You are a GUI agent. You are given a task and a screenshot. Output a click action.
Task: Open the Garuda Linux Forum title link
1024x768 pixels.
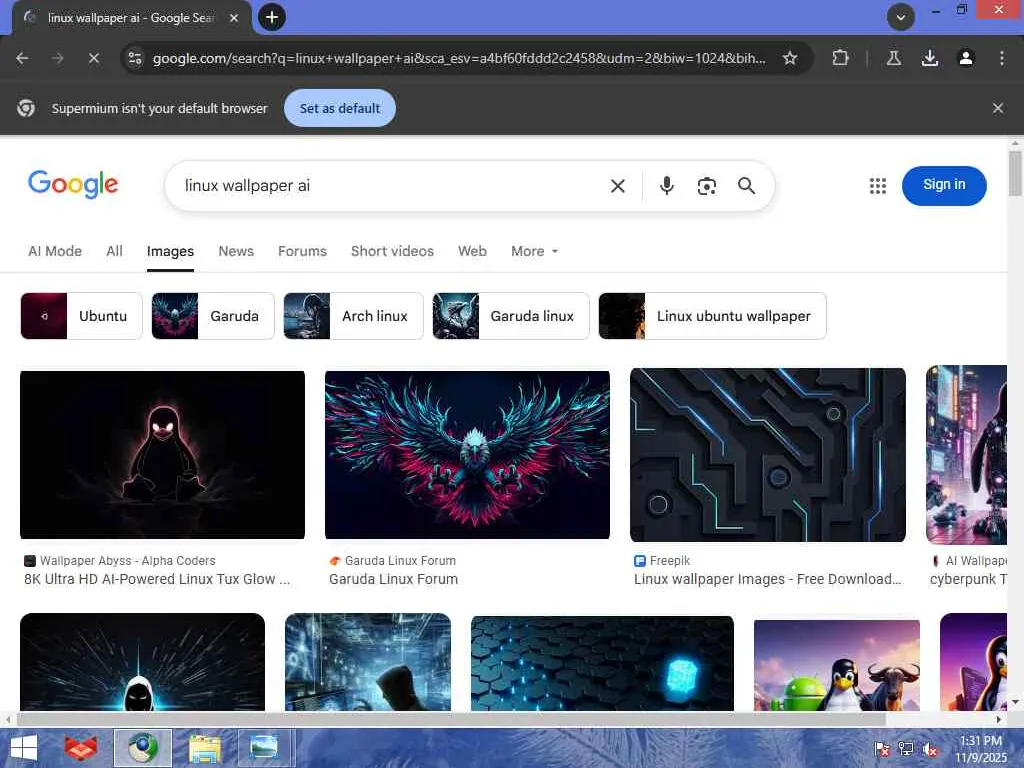coord(393,579)
